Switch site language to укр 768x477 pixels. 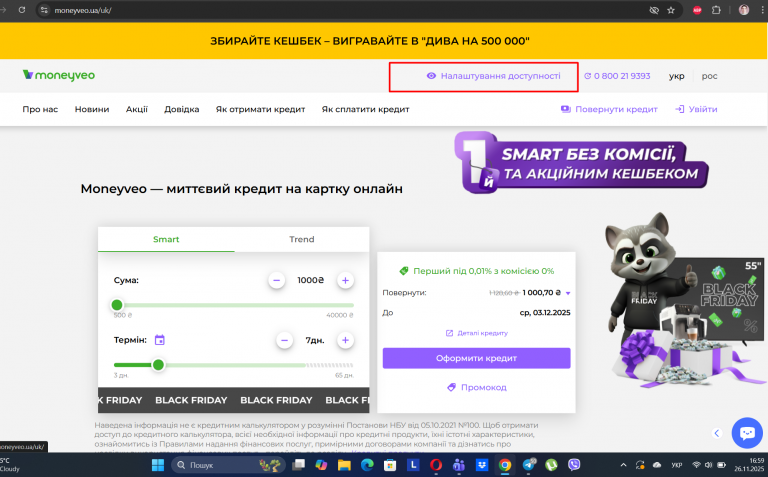tap(676, 76)
